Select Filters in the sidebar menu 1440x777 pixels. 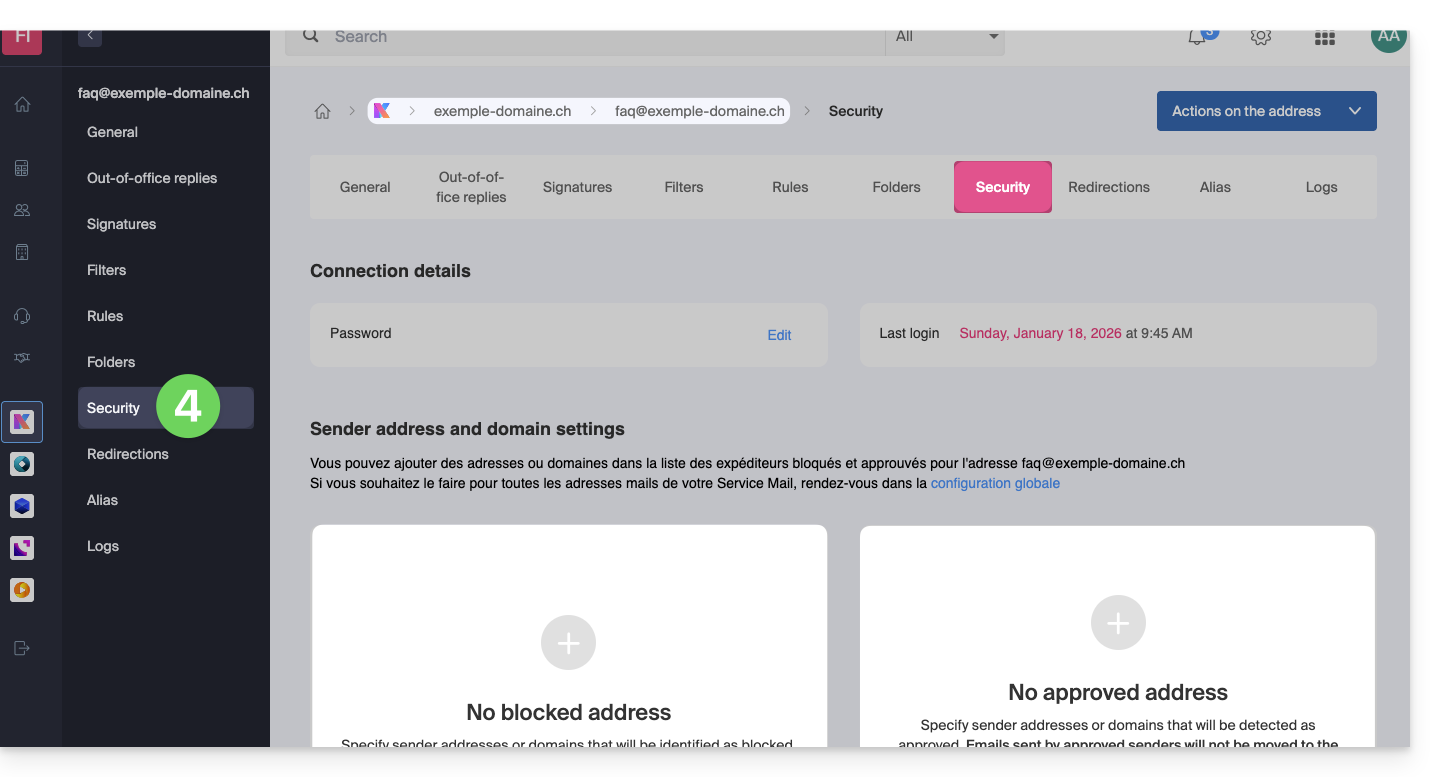tap(107, 270)
